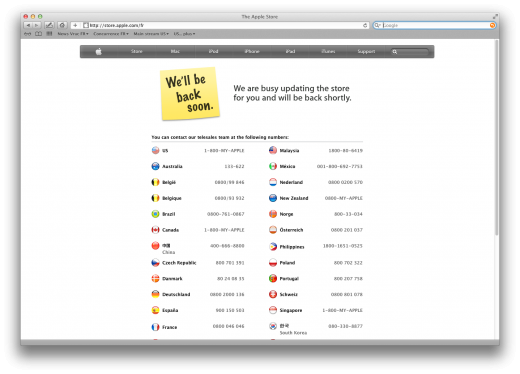Click the México flag icon

(x=273, y=166)
